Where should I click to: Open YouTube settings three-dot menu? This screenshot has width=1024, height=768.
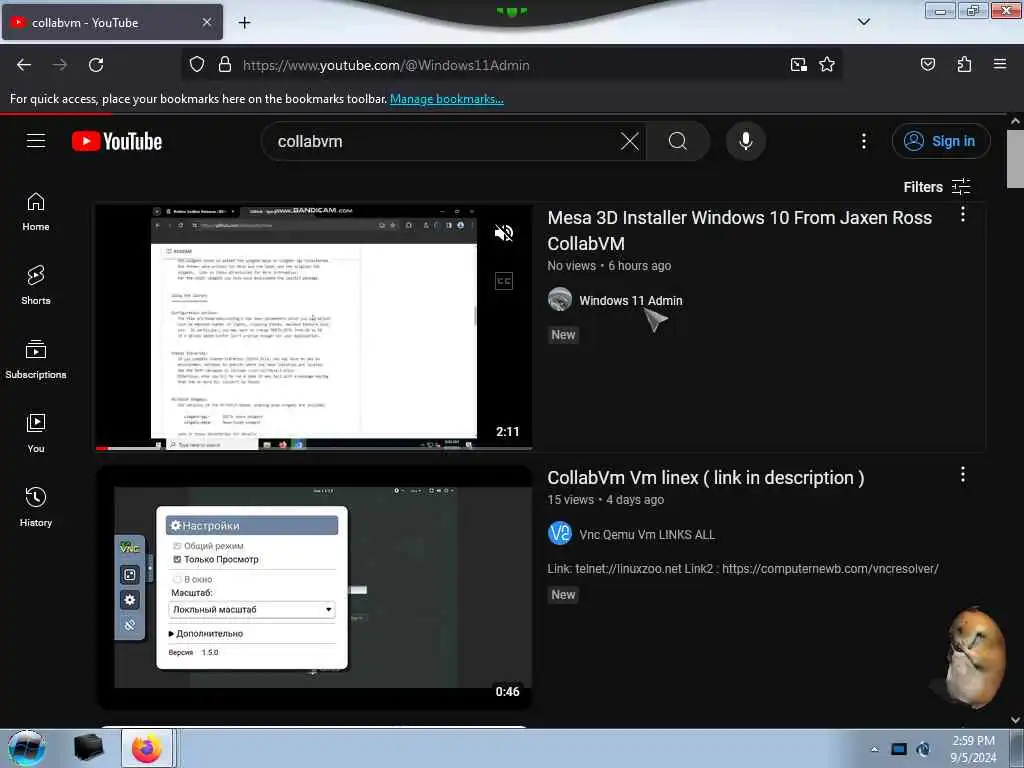point(863,141)
